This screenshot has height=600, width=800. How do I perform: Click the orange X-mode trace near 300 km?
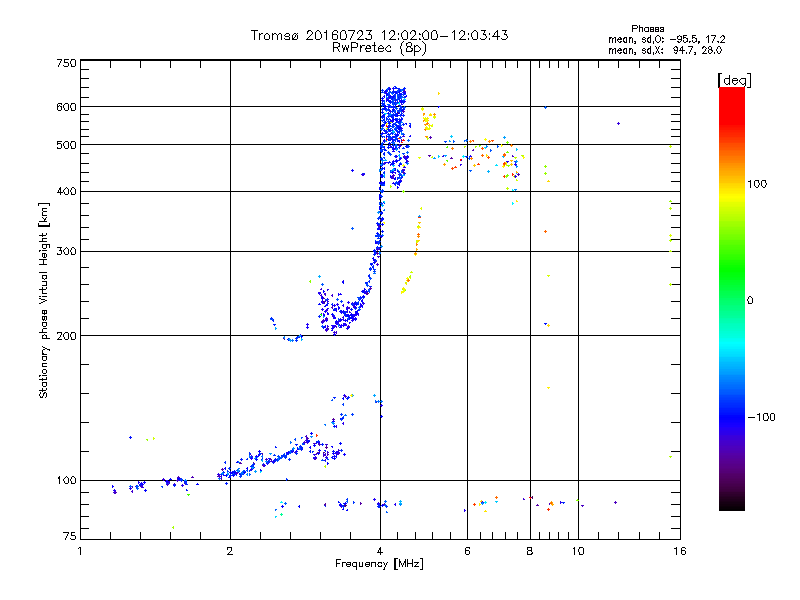418,231
